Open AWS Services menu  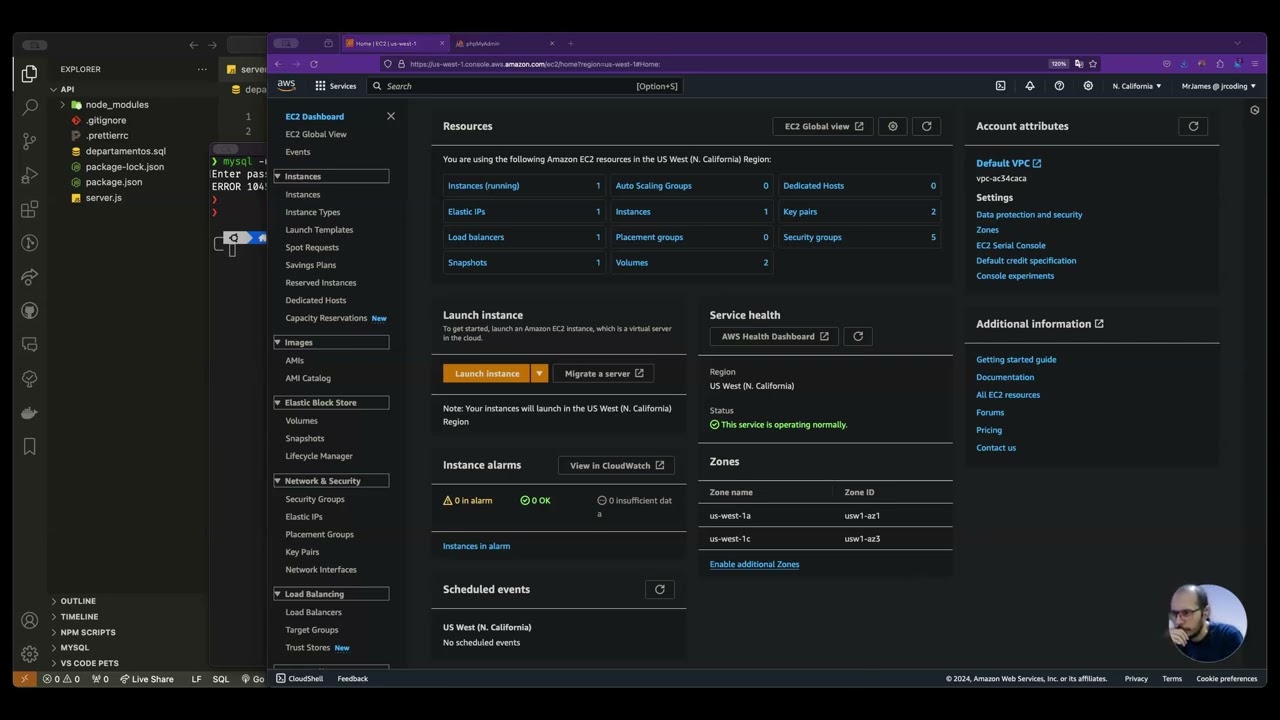pos(335,86)
